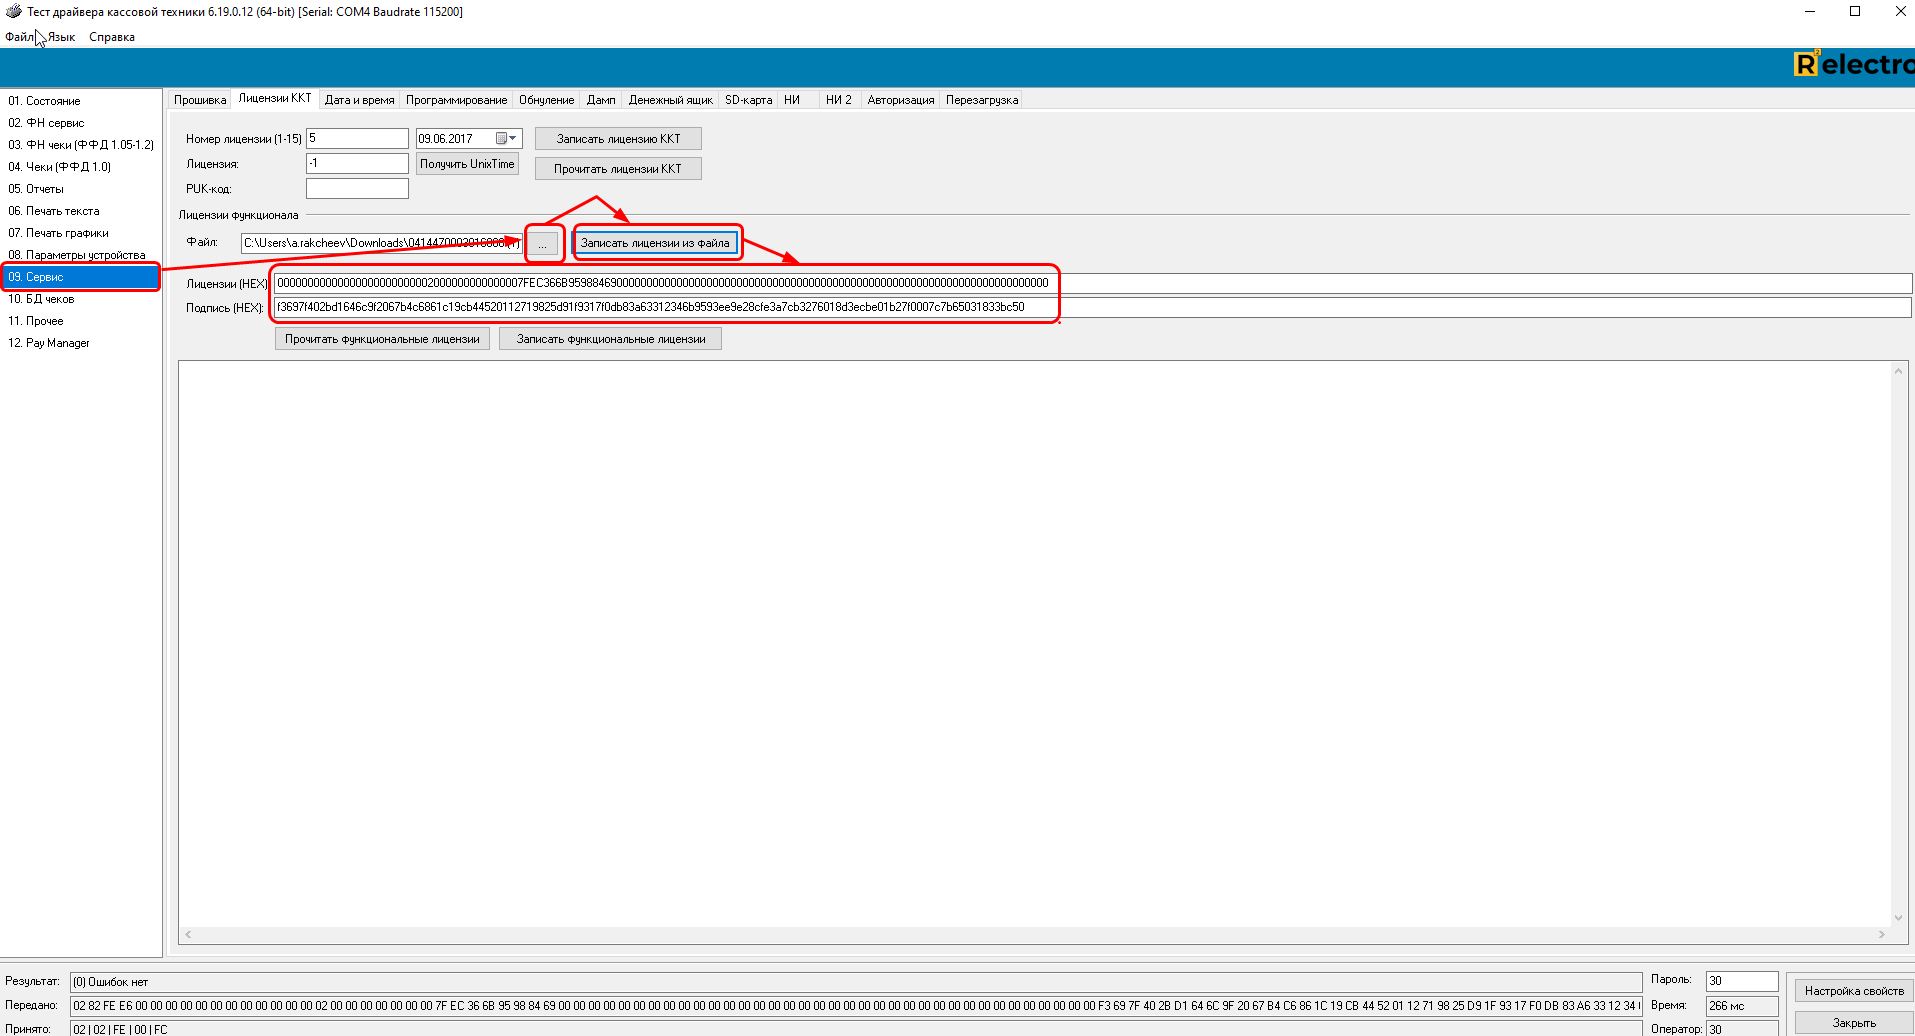1915x1036 pixels.
Task: Select the Перезагрузка tab
Action: (981, 100)
